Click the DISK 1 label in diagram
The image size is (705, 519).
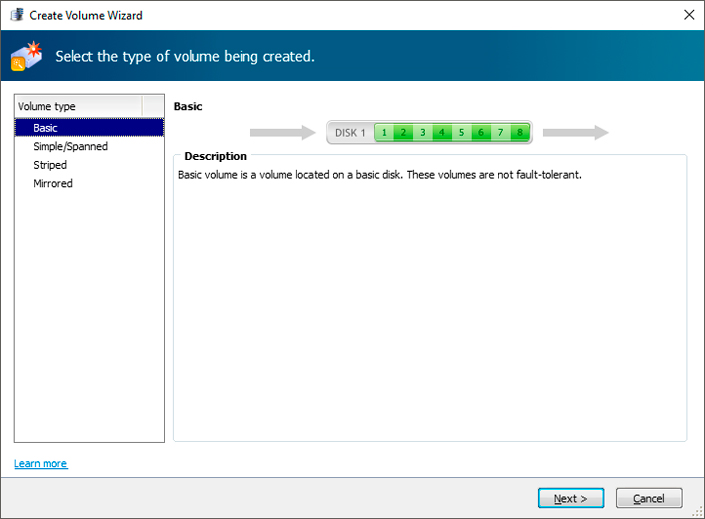(x=350, y=133)
